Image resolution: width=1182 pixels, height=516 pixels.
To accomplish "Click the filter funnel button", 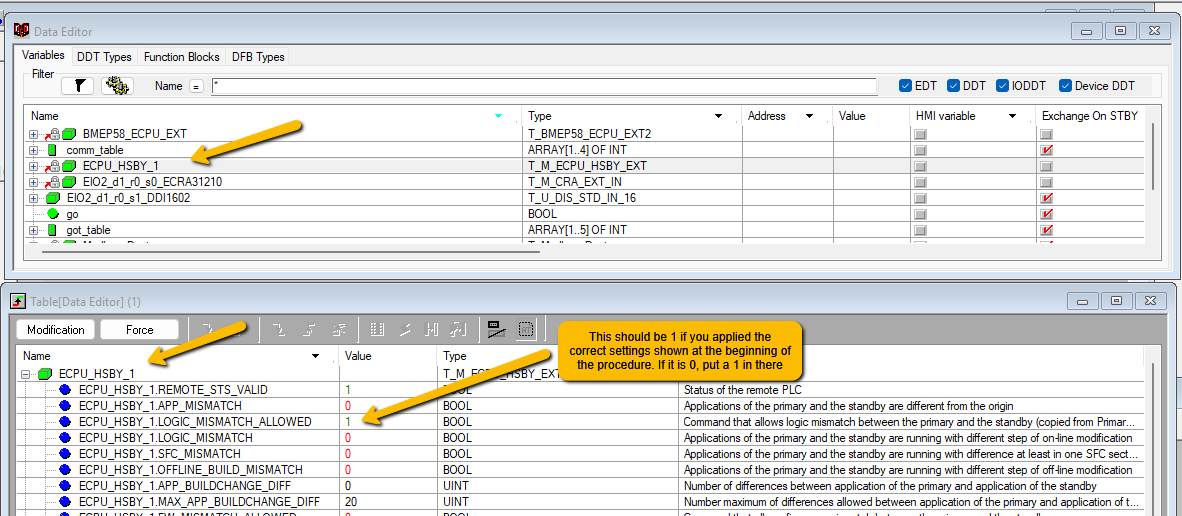I will click(x=78, y=86).
